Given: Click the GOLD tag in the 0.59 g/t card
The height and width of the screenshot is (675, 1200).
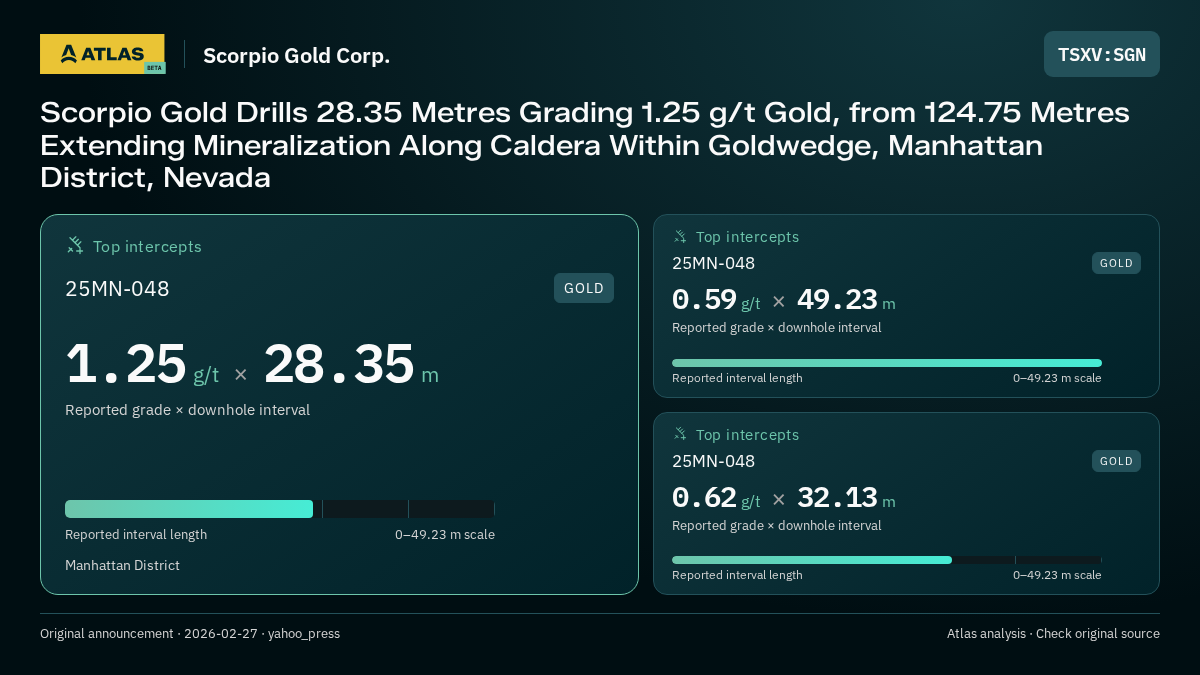Looking at the screenshot, I should coord(1116,263).
